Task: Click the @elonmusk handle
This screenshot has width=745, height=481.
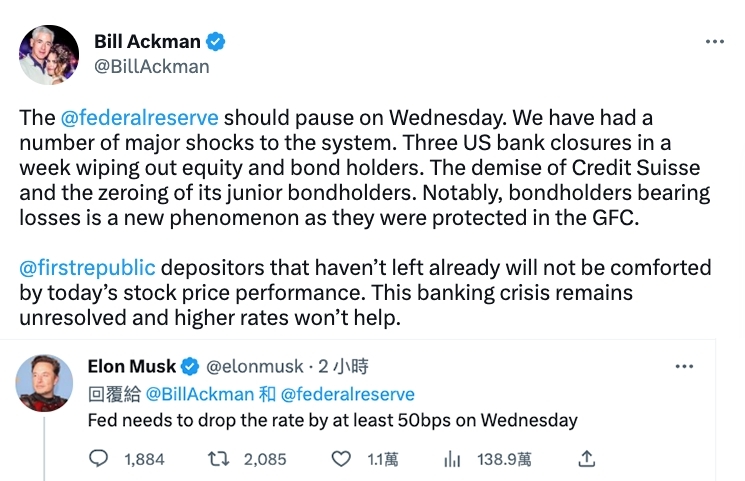Action: pos(253,366)
